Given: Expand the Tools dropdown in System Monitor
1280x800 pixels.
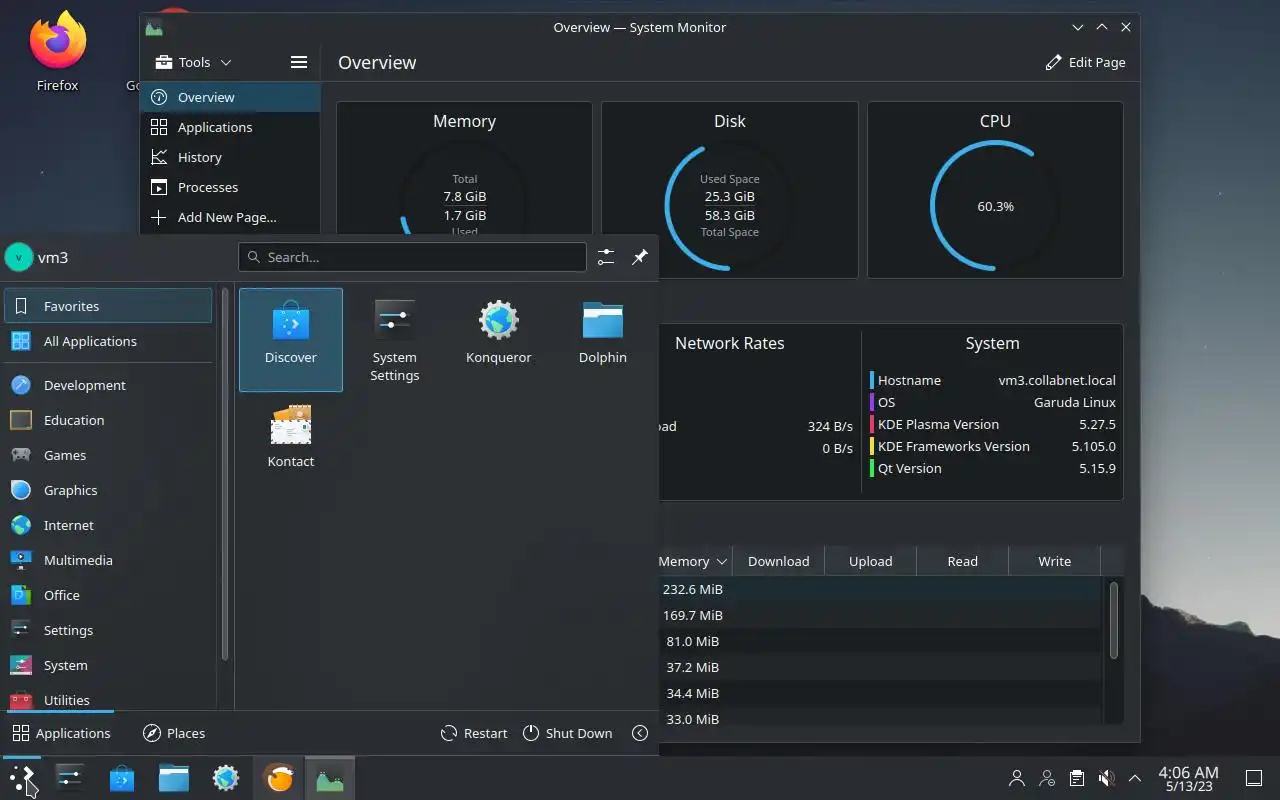Looking at the screenshot, I should click(193, 62).
